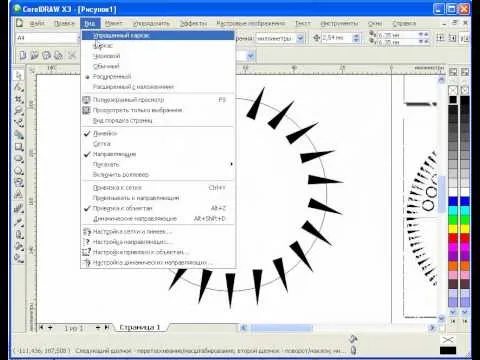Click the fill bucket status bar icon
Image resolution: width=480 pixels, height=360 pixels.
(353, 339)
